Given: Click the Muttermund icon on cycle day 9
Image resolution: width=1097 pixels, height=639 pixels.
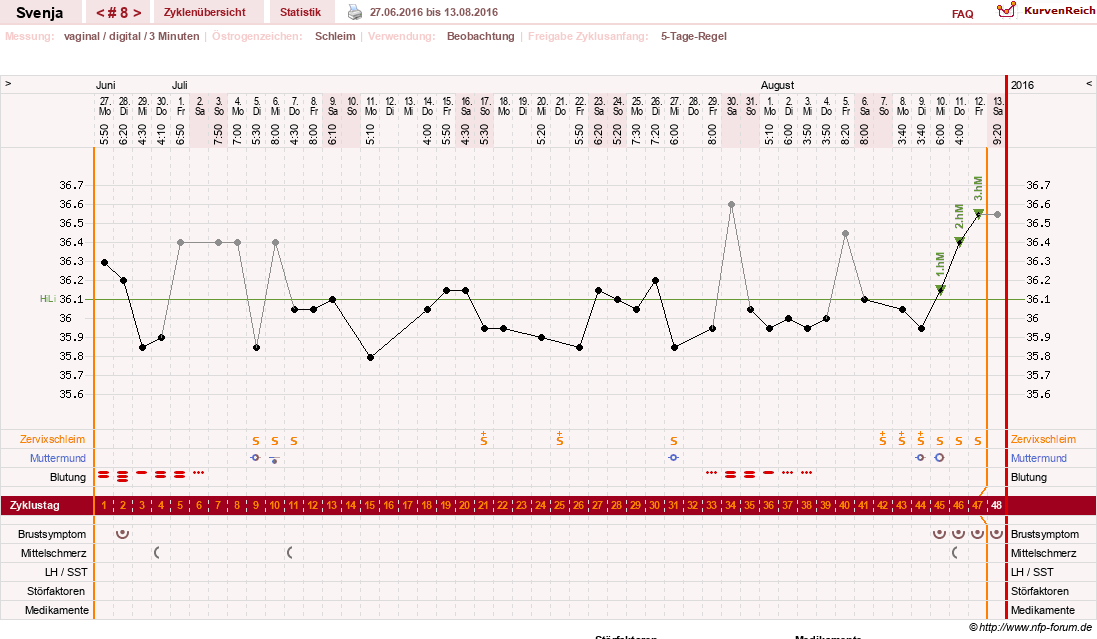Looking at the screenshot, I should pyautogui.click(x=255, y=458).
